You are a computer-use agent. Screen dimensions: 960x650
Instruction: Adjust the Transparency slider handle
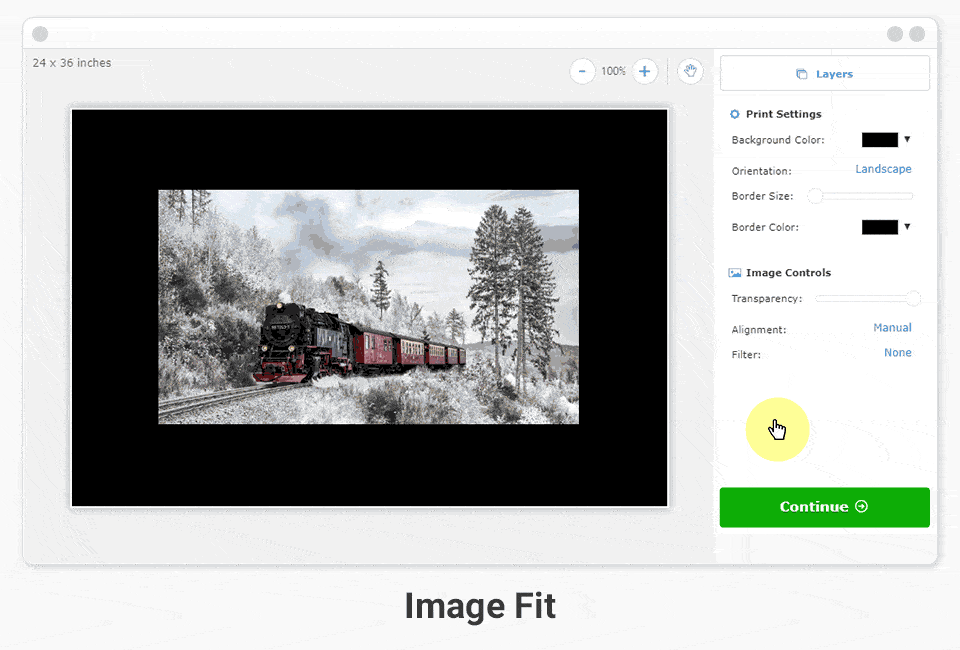click(913, 298)
